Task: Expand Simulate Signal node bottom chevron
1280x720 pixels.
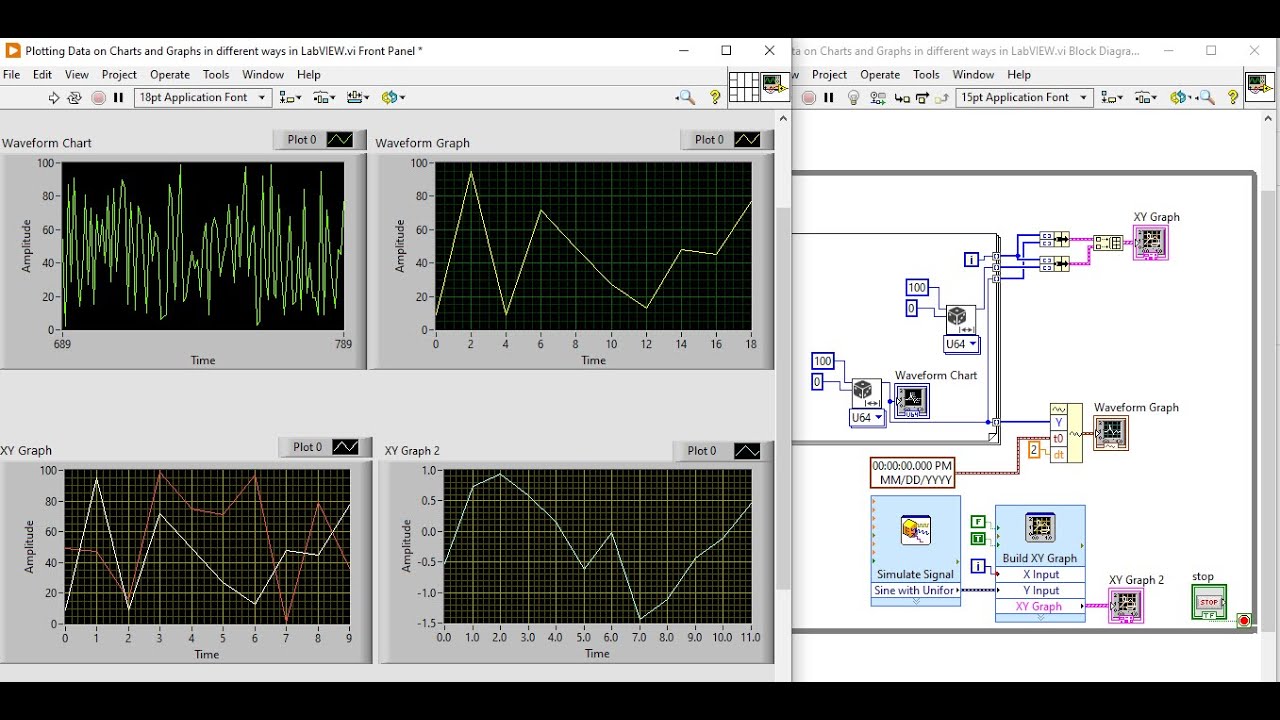Action: pyautogui.click(x=916, y=602)
